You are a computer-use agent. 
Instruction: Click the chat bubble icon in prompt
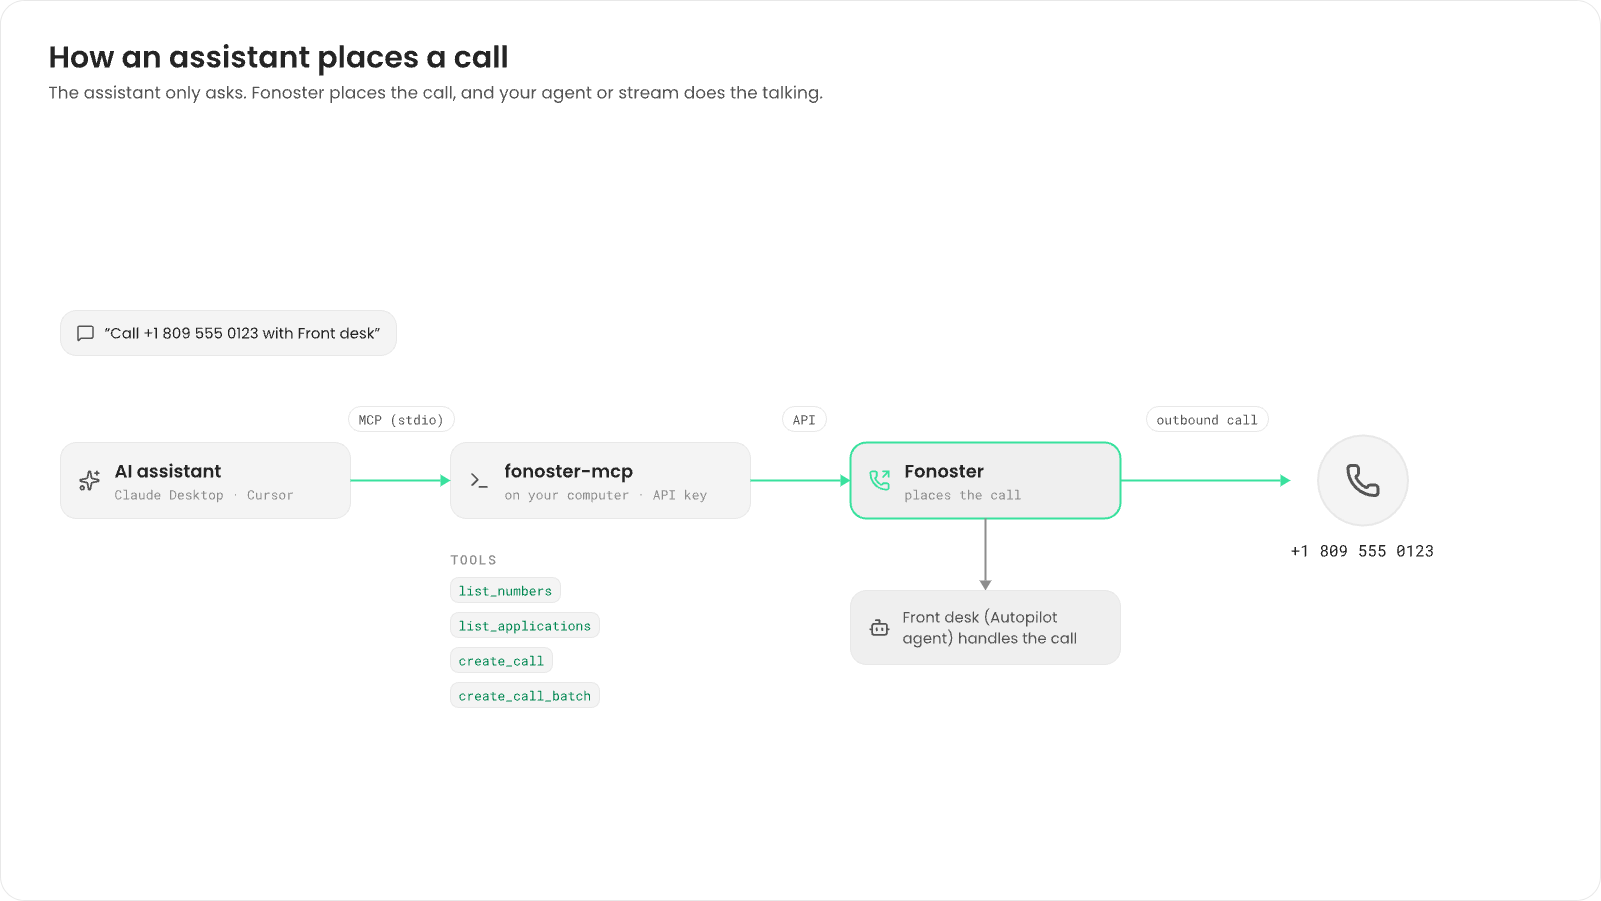(86, 334)
